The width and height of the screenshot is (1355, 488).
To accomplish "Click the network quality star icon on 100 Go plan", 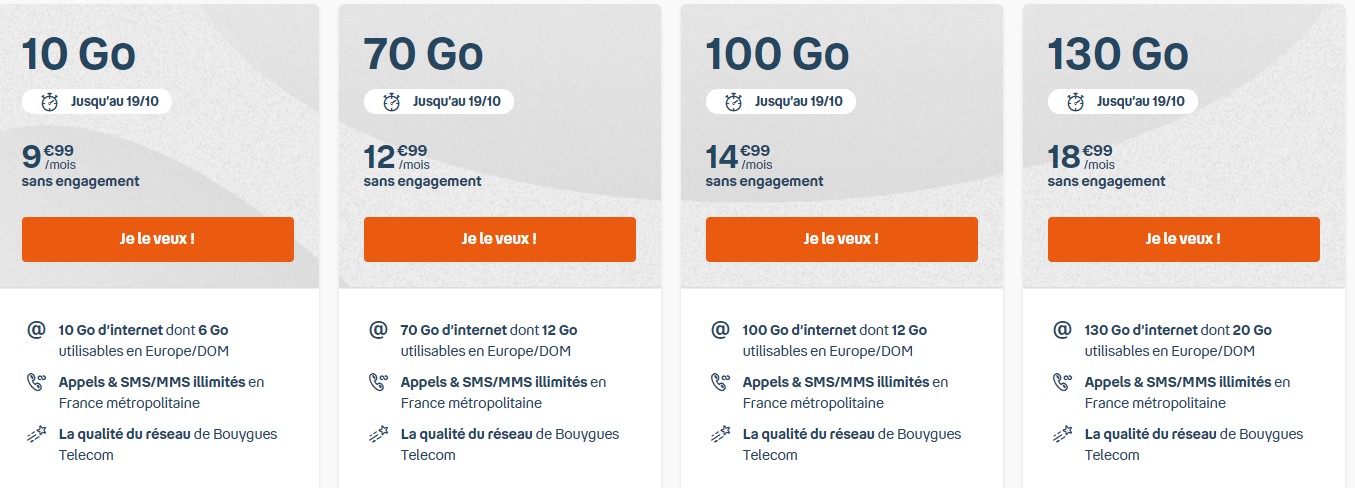I will [720, 434].
